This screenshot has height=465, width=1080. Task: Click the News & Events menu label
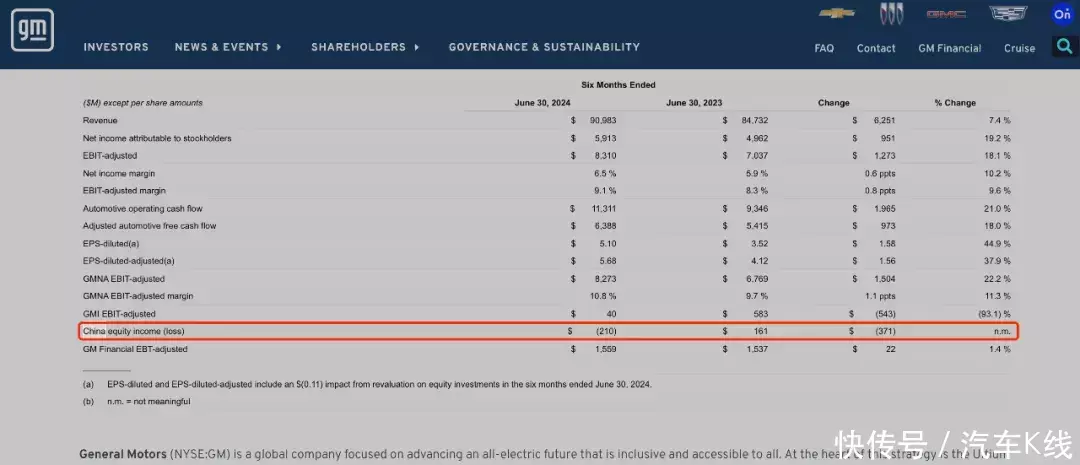(x=221, y=47)
